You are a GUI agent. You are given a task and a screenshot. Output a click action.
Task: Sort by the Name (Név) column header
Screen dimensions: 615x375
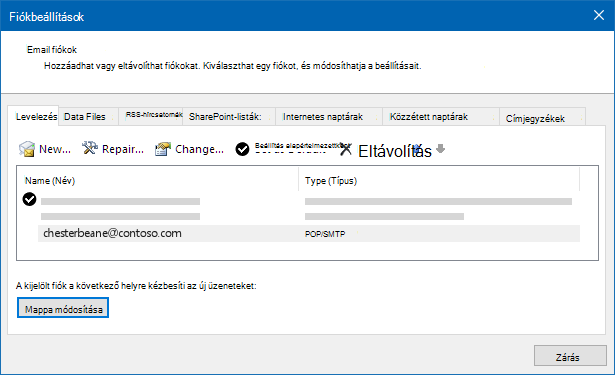(x=158, y=180)
